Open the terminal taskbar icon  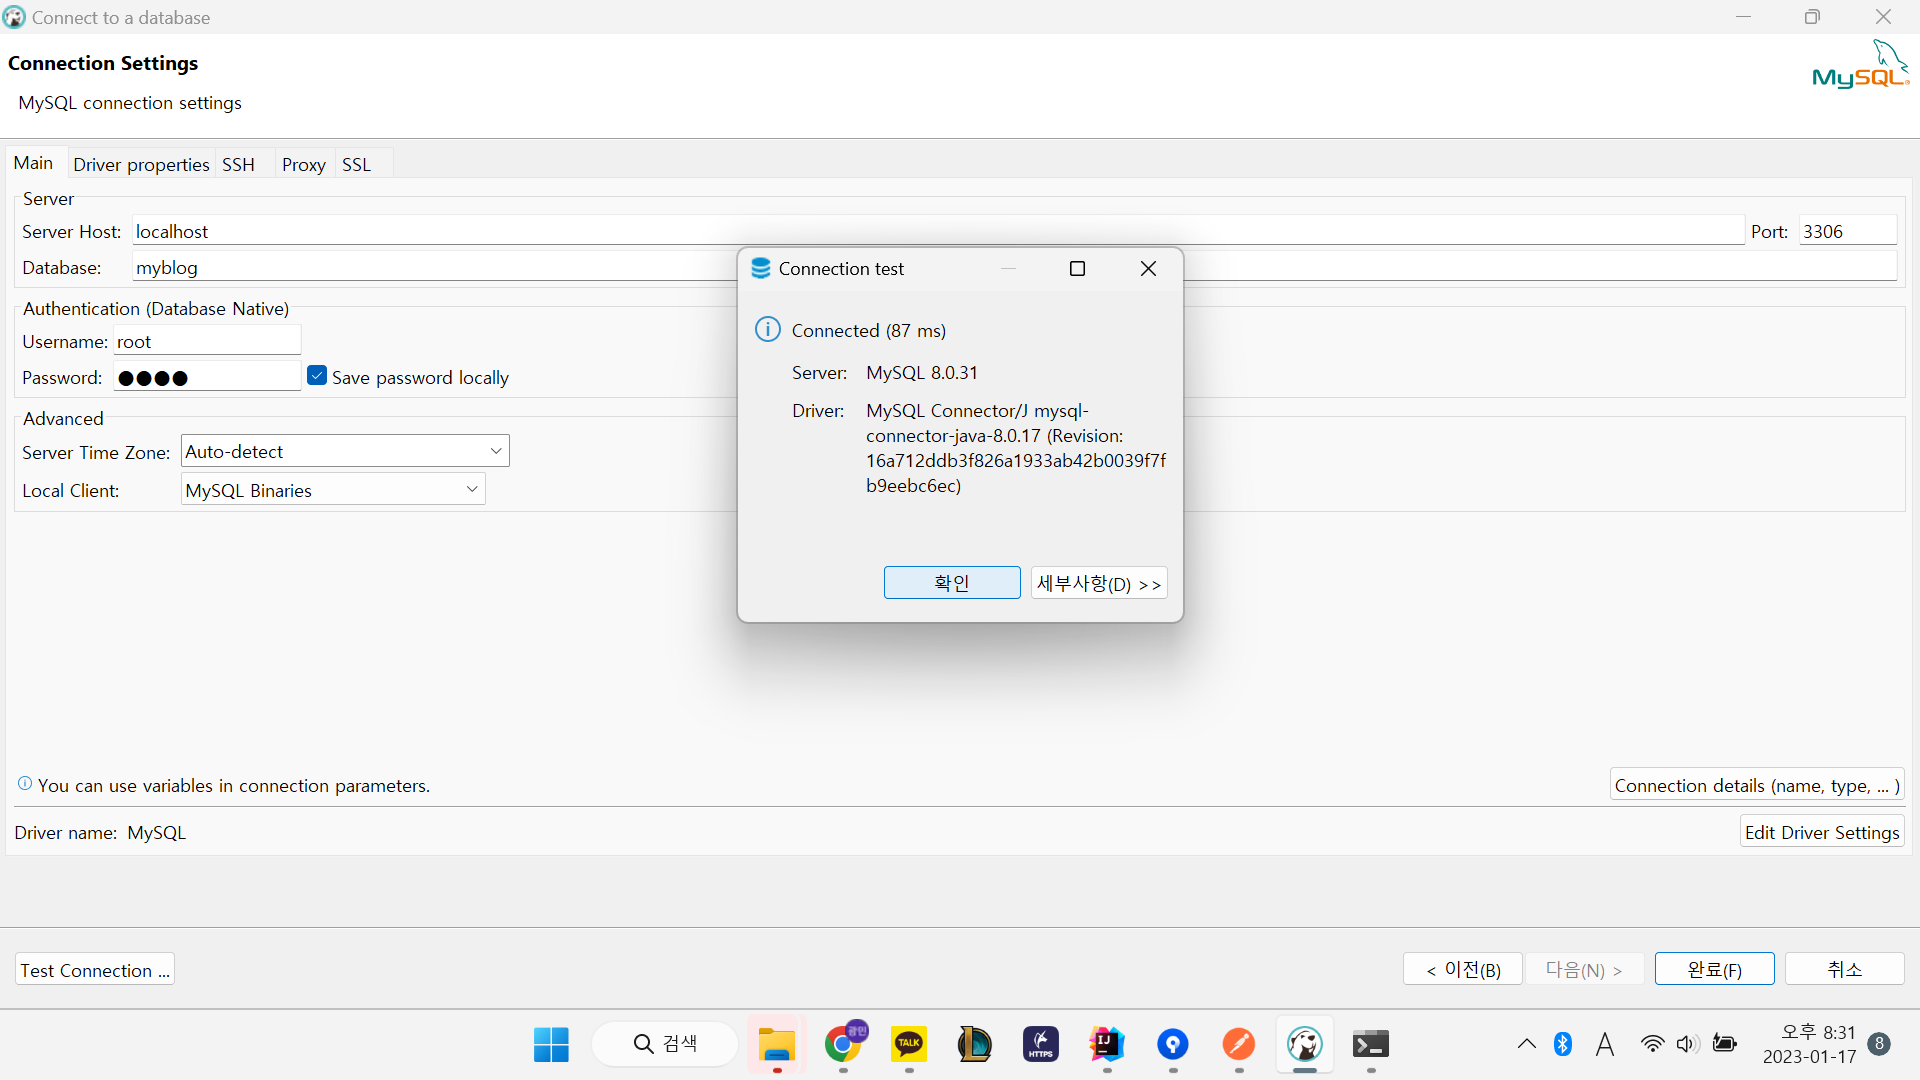tap(1370, 1044)
